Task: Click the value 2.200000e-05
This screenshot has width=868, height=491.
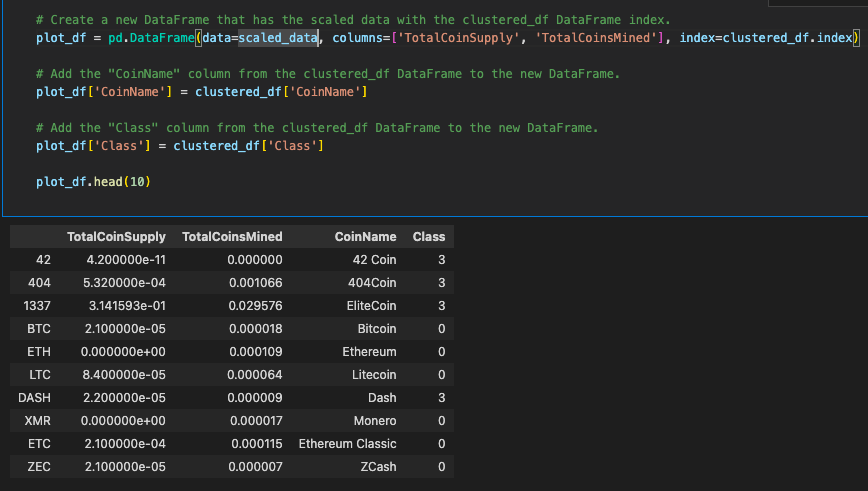Action: [x=125, y=397]
